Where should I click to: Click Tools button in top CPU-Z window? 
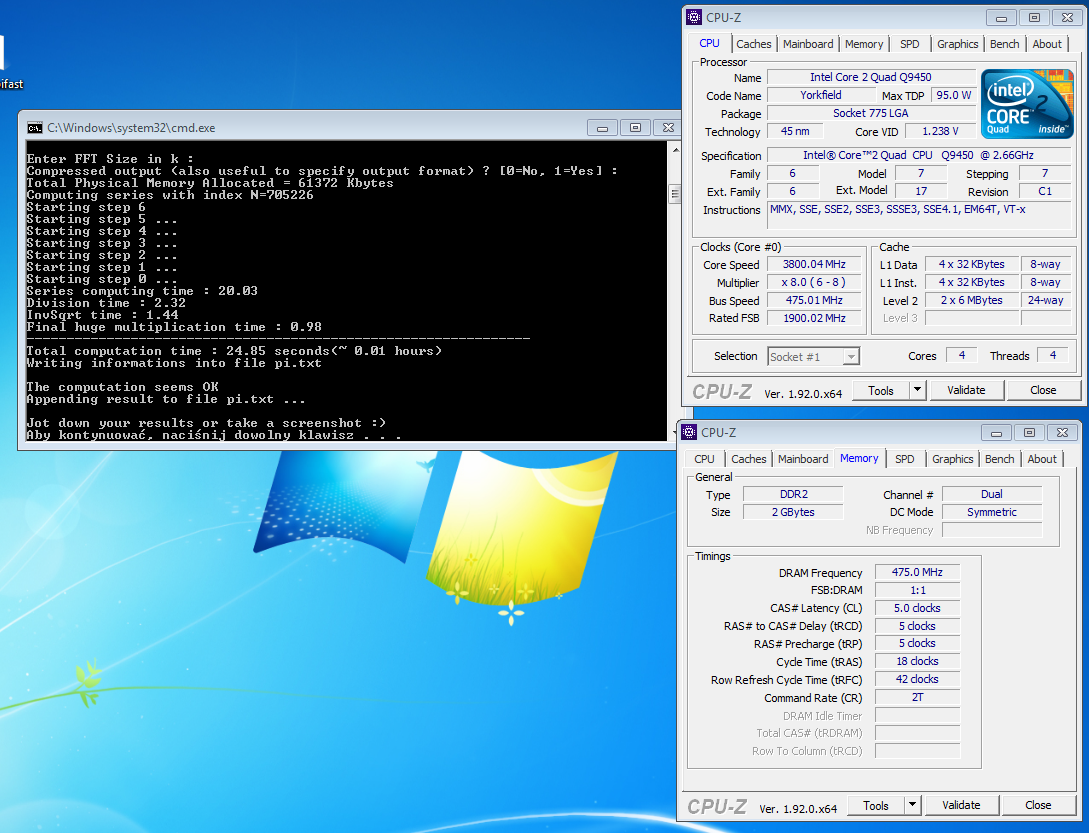coord(881,390)
